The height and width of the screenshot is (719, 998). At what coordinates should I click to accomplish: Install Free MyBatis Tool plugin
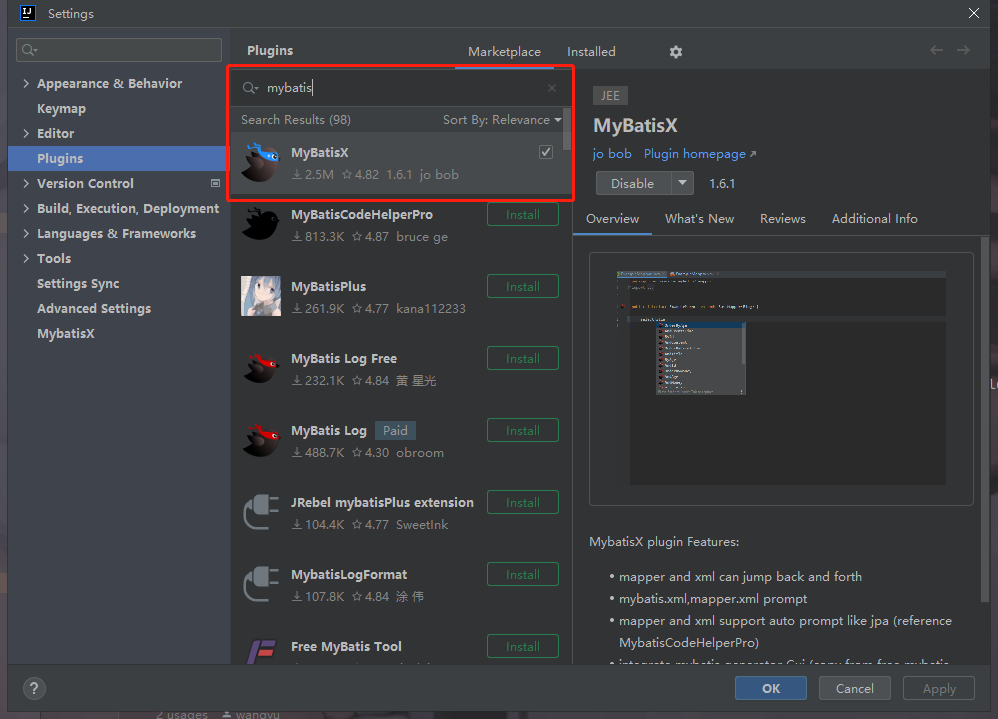[523, 646]
